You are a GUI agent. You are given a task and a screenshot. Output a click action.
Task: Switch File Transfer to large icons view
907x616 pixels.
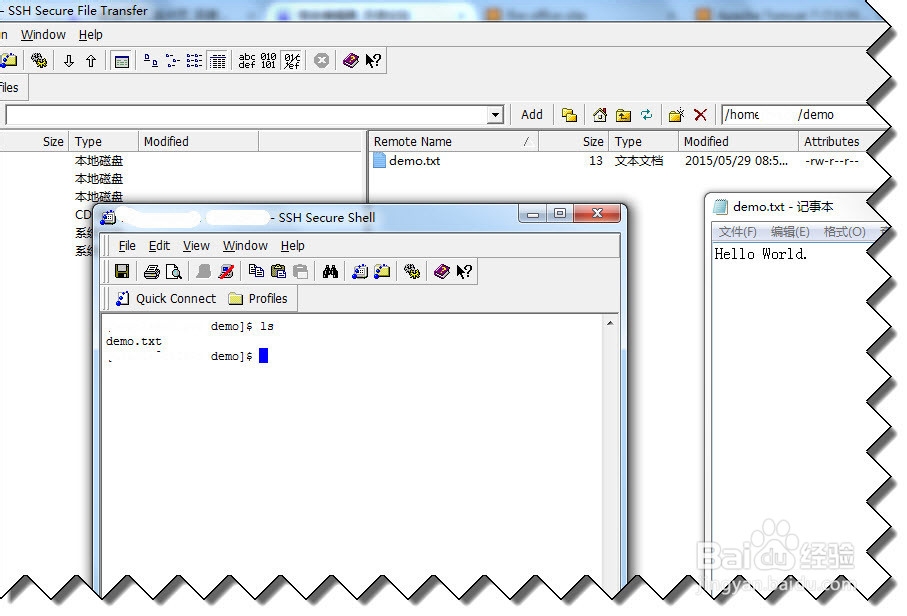(x=150, y=60)
